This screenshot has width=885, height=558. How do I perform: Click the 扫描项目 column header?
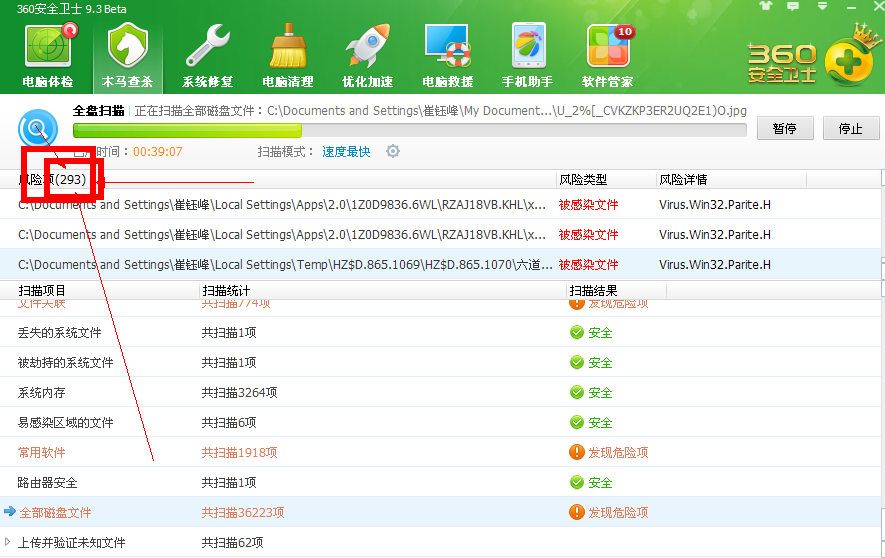coord(42,291)
